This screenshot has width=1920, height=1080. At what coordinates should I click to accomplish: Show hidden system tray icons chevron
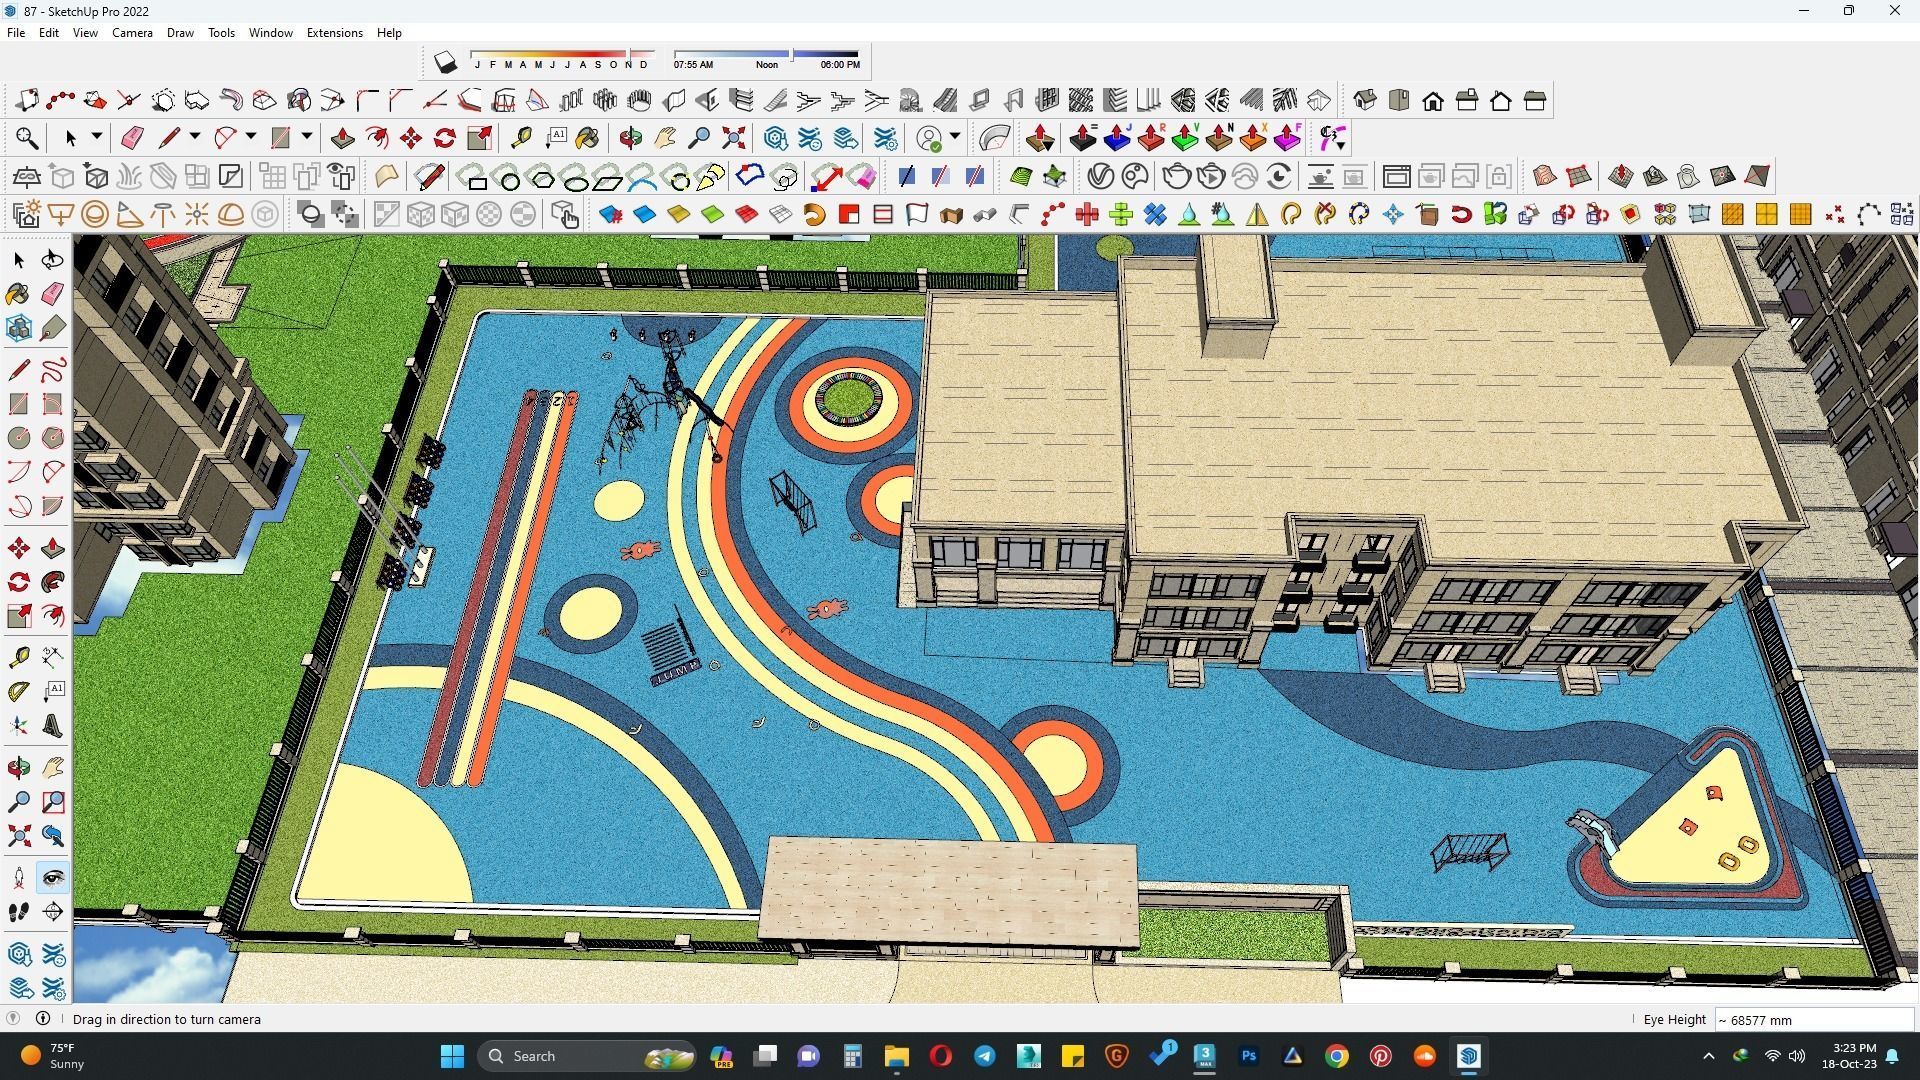pos(1708,1056)
